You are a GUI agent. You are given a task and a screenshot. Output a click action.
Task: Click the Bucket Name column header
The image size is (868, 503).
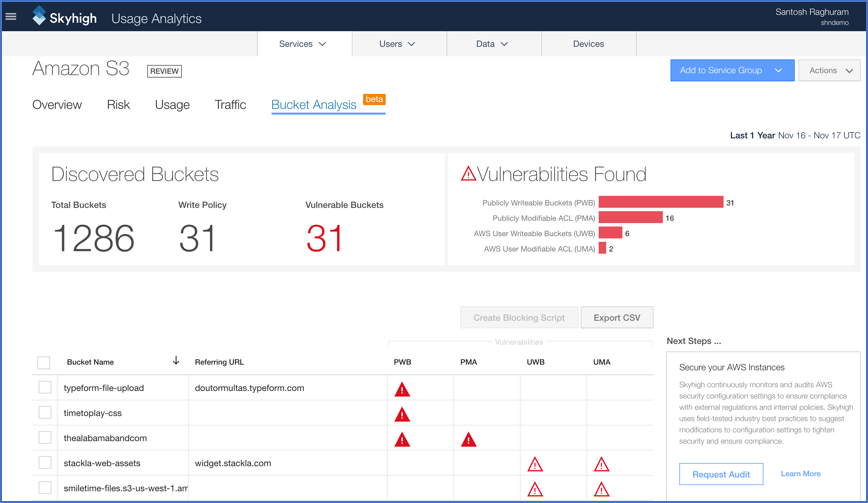(x=90, y=362)
